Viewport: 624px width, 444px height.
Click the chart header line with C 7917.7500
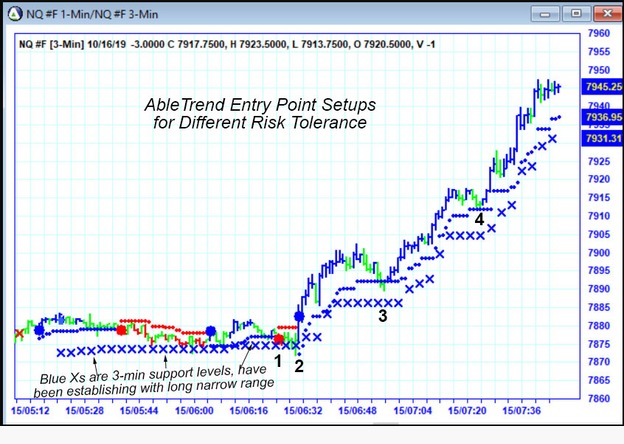[x=227, y=44]
